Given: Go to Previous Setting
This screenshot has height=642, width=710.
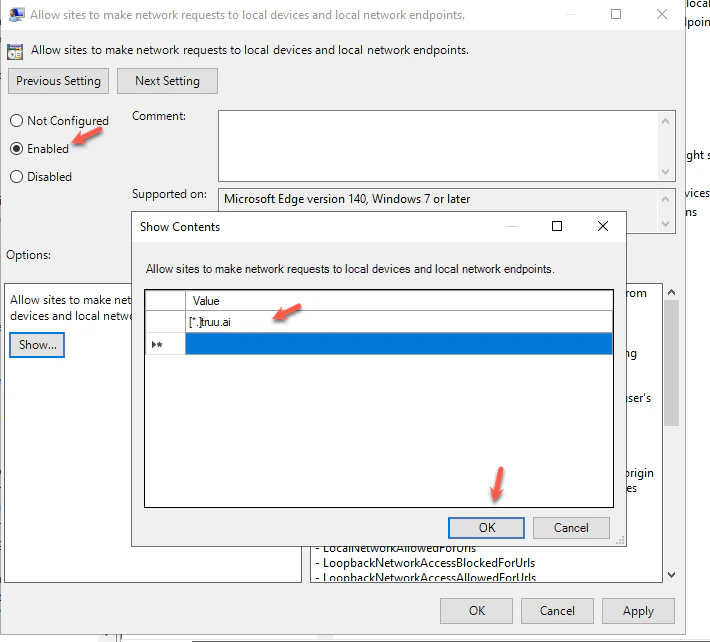Looking at the screenshot, I should pyautogui.click(x=58, y=81).
